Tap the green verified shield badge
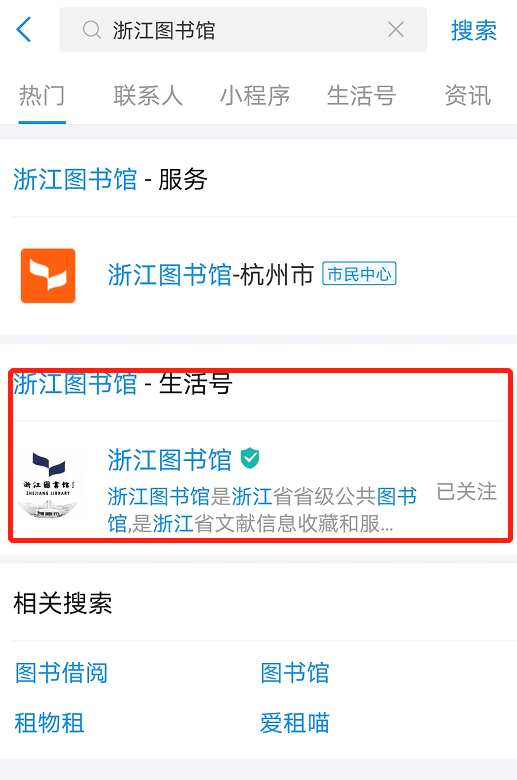517x780 pixels. 250,458
